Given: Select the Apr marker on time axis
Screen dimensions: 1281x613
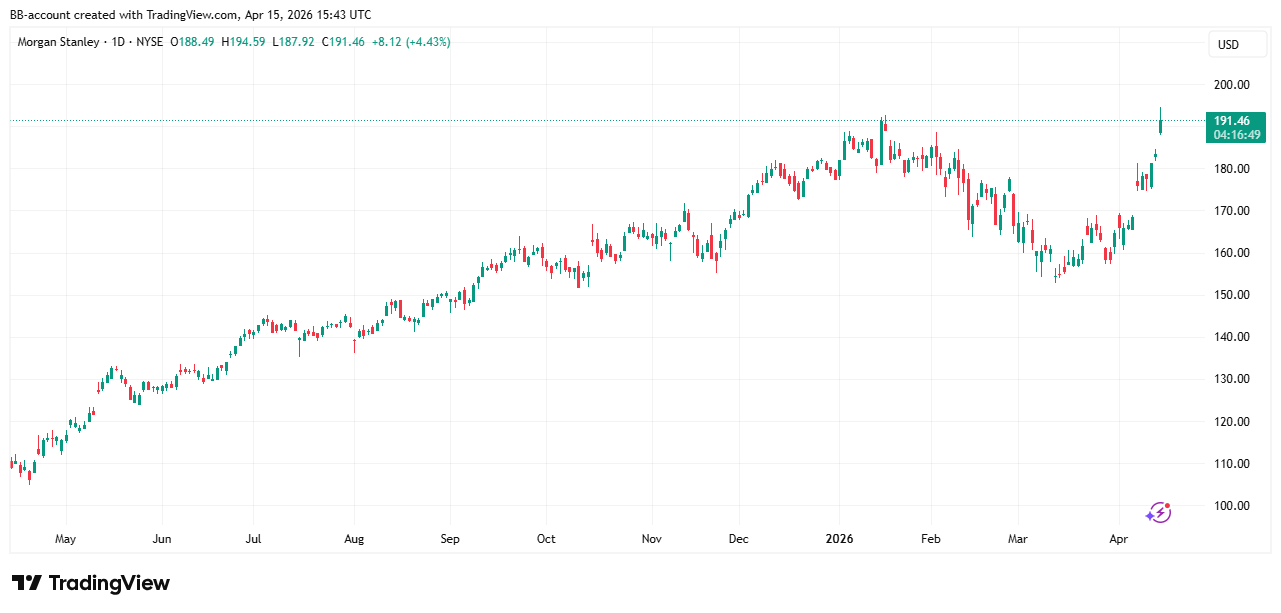Looking at the screenshot, I should tap(1119, 539).
